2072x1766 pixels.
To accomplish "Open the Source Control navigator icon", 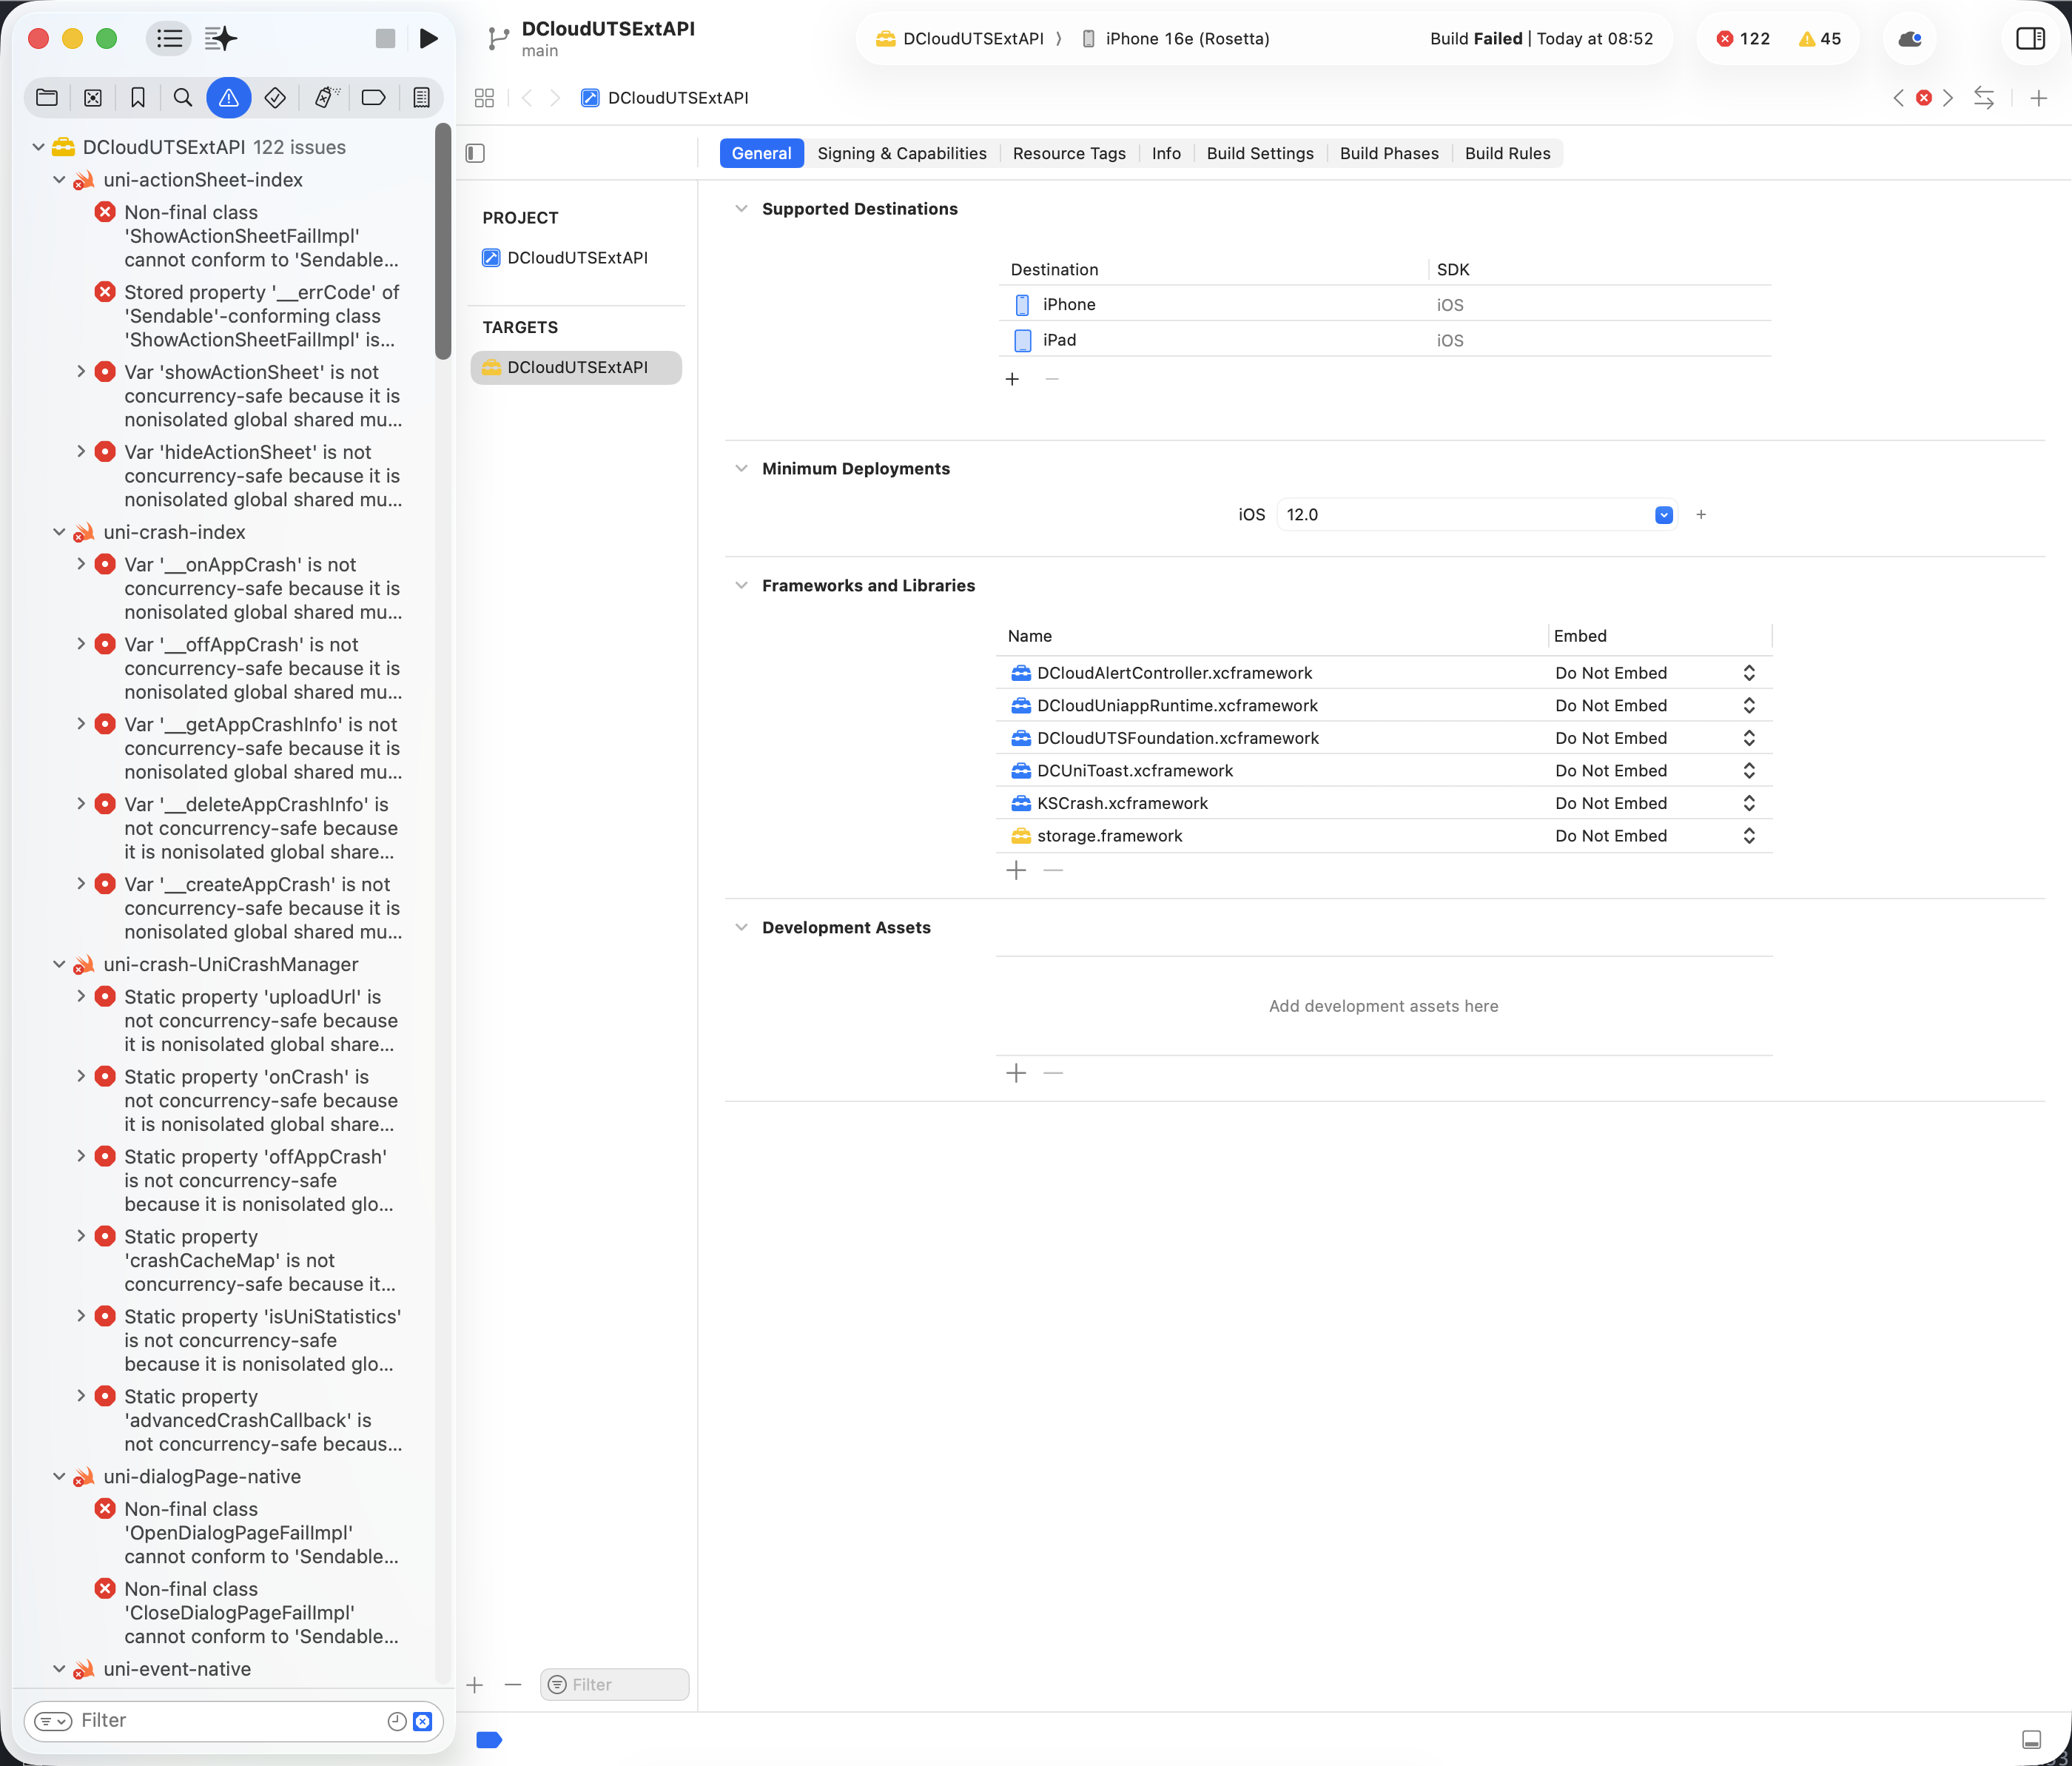I will pos(93,97).
